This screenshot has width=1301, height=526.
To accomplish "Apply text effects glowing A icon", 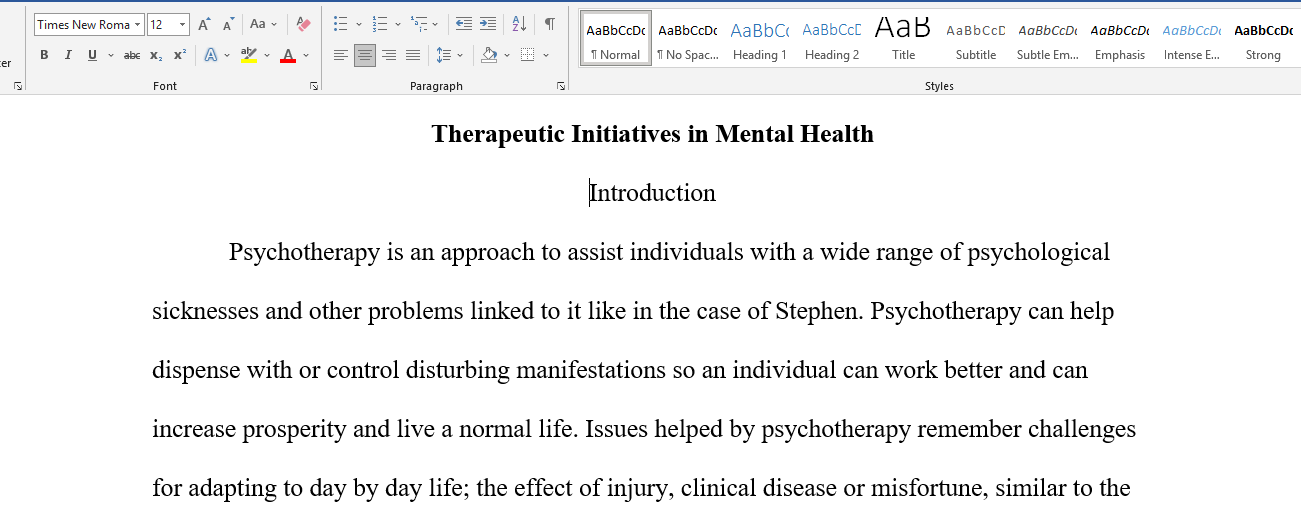I will [210, 55].
